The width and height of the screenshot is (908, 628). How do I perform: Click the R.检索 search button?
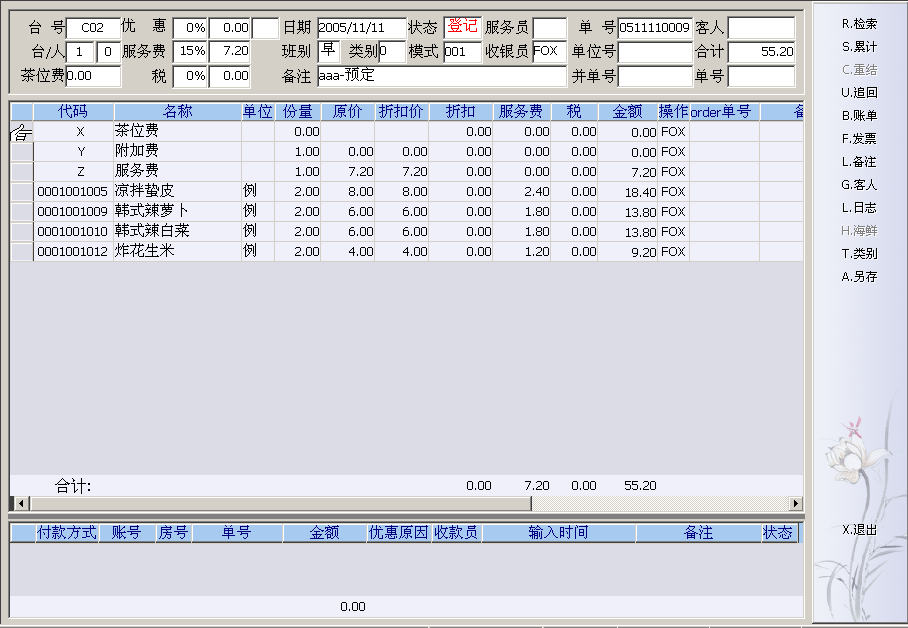[859, 24]
